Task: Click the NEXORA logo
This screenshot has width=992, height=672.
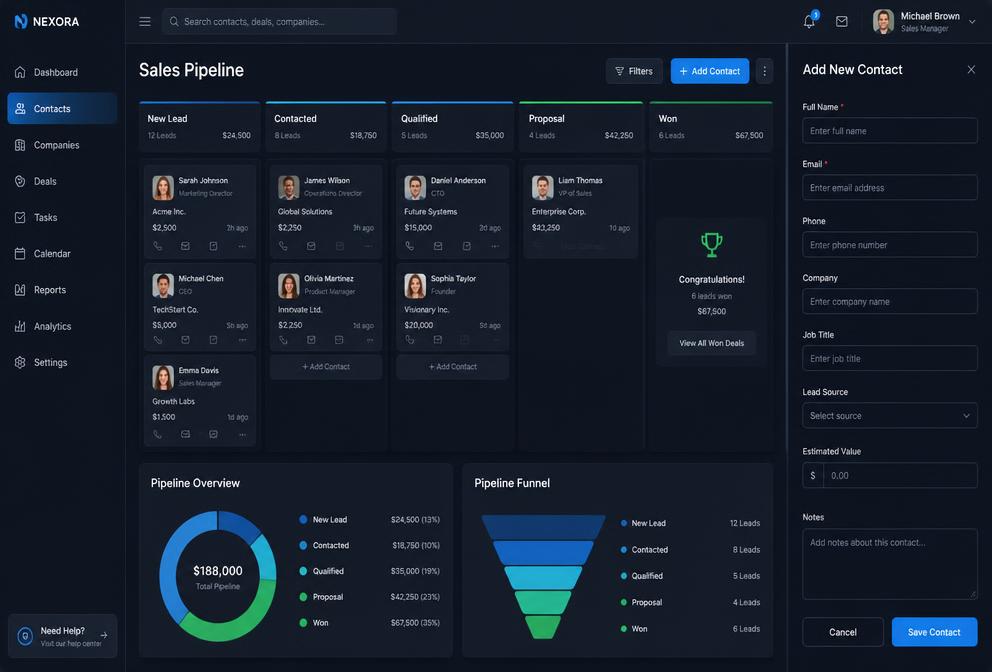Action: [47, 22]
